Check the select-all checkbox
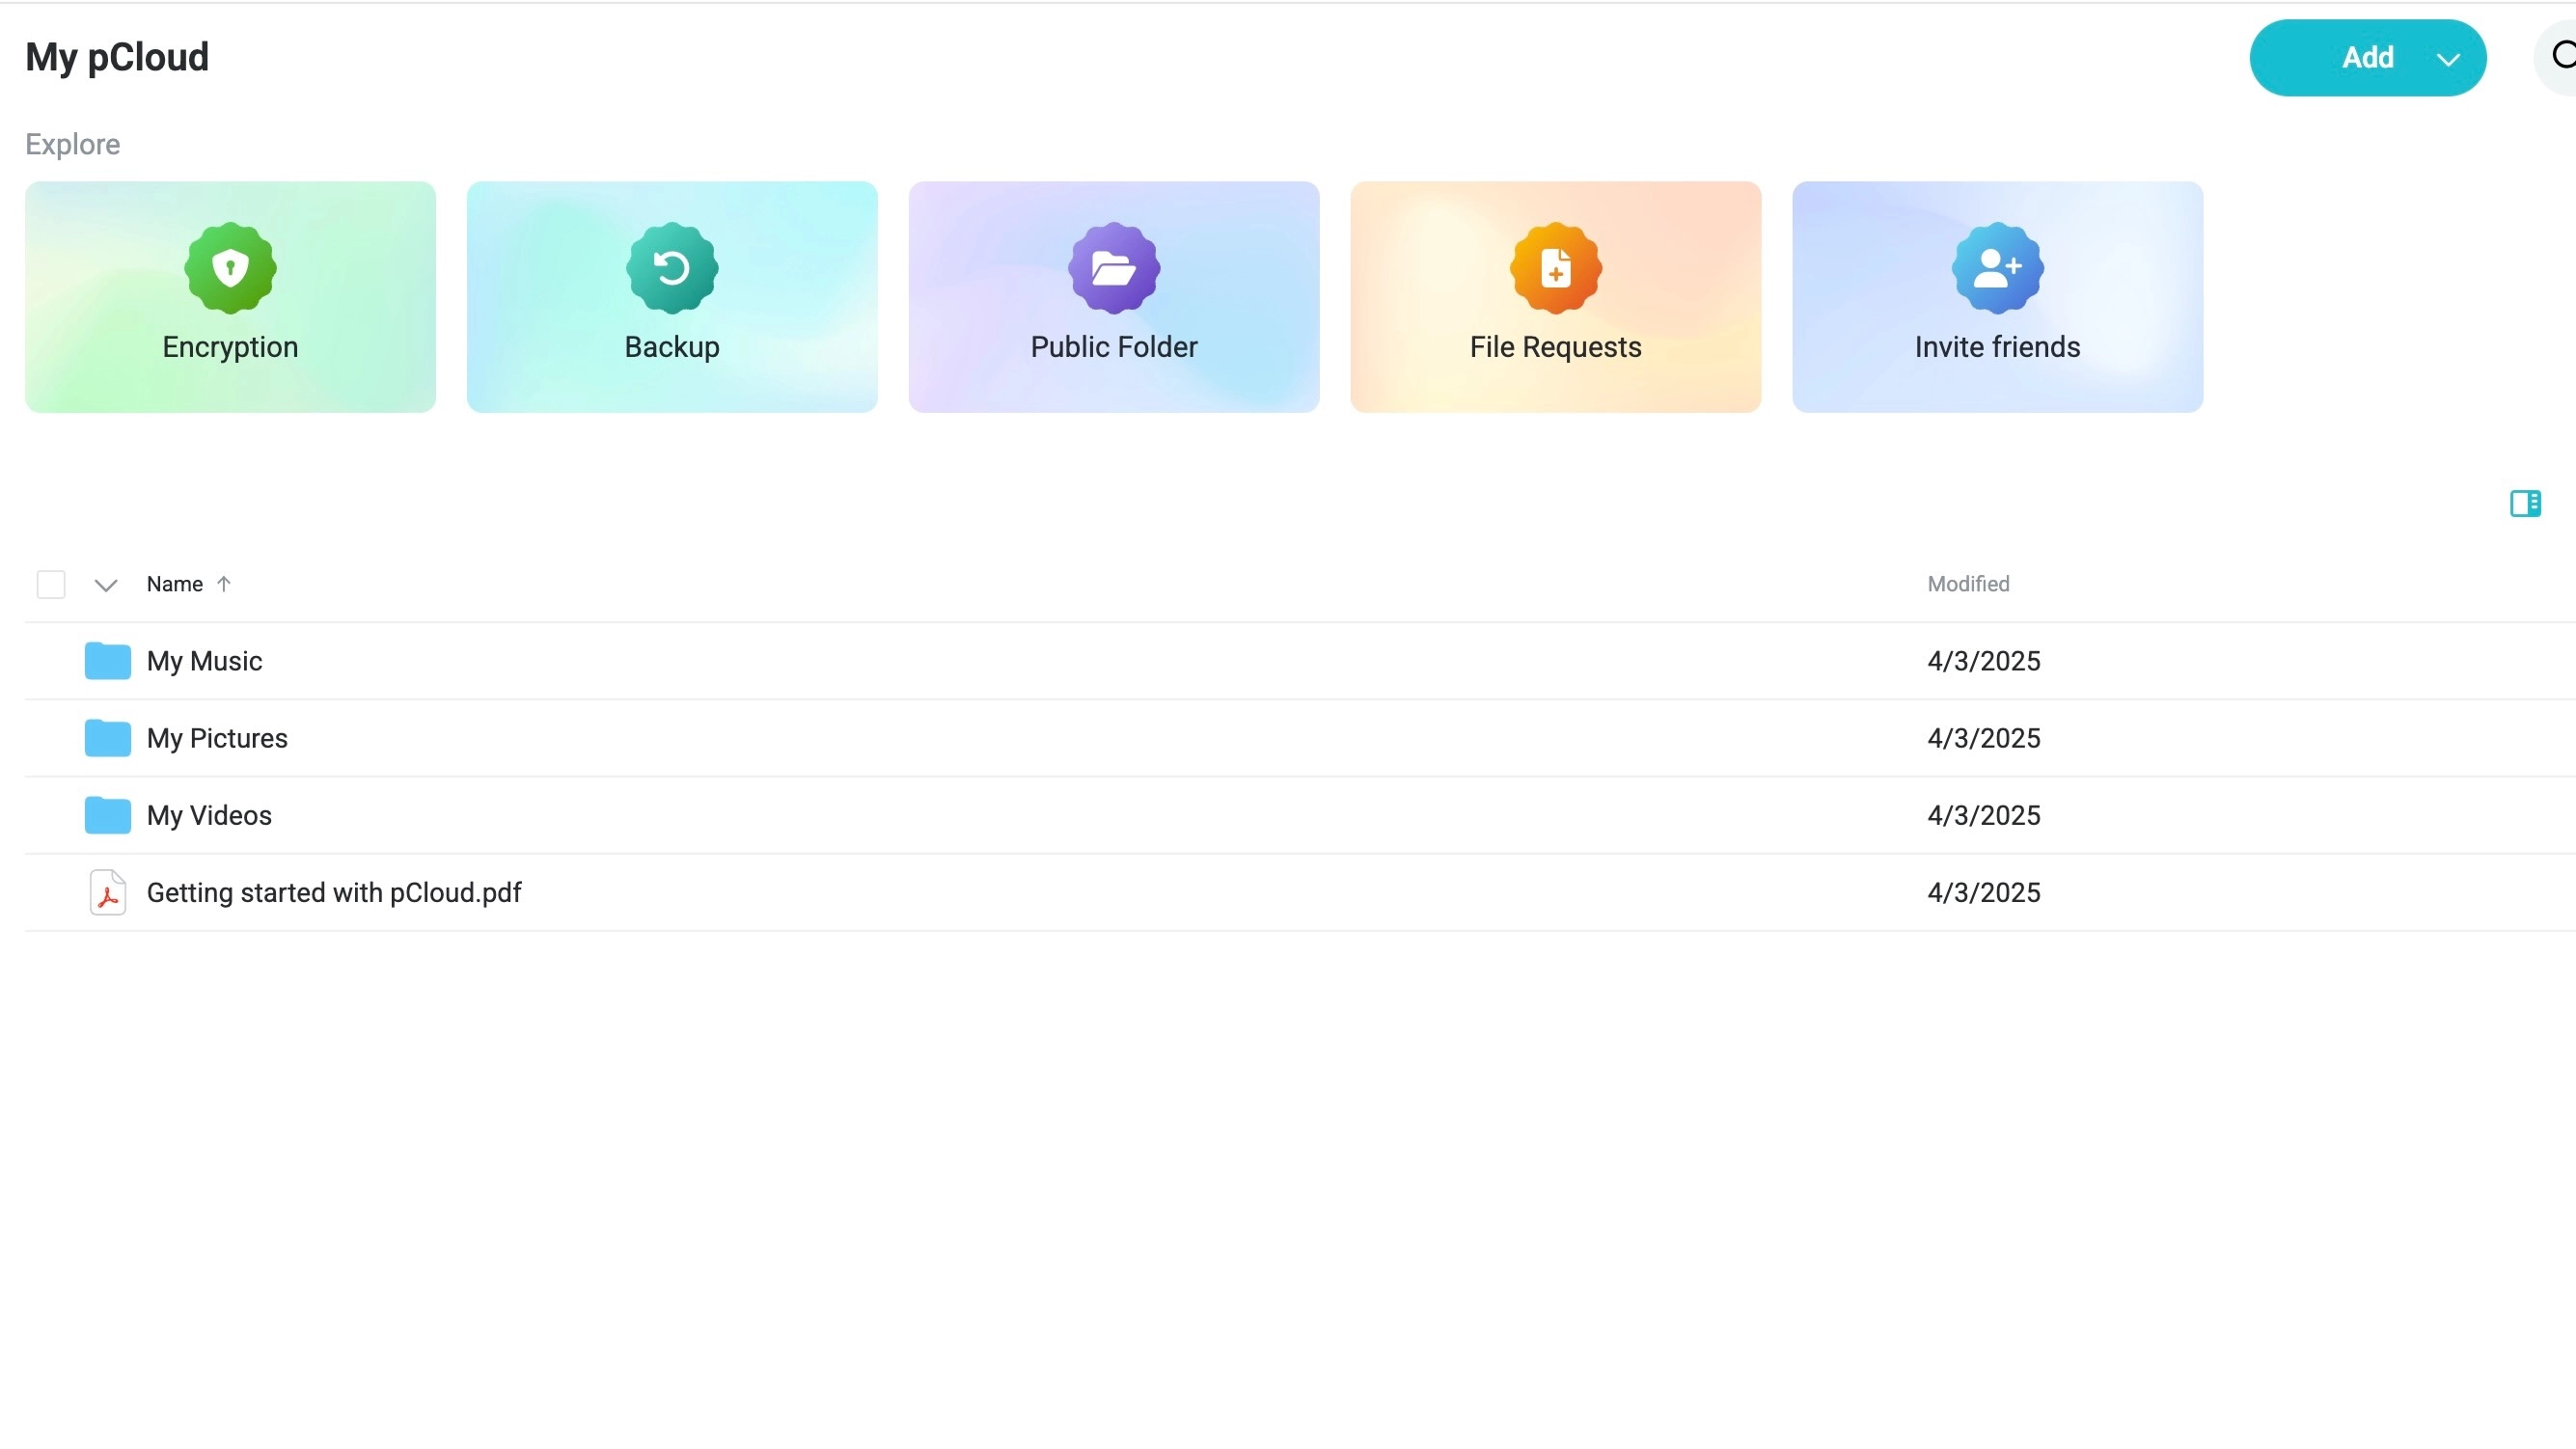 point(51,584)
